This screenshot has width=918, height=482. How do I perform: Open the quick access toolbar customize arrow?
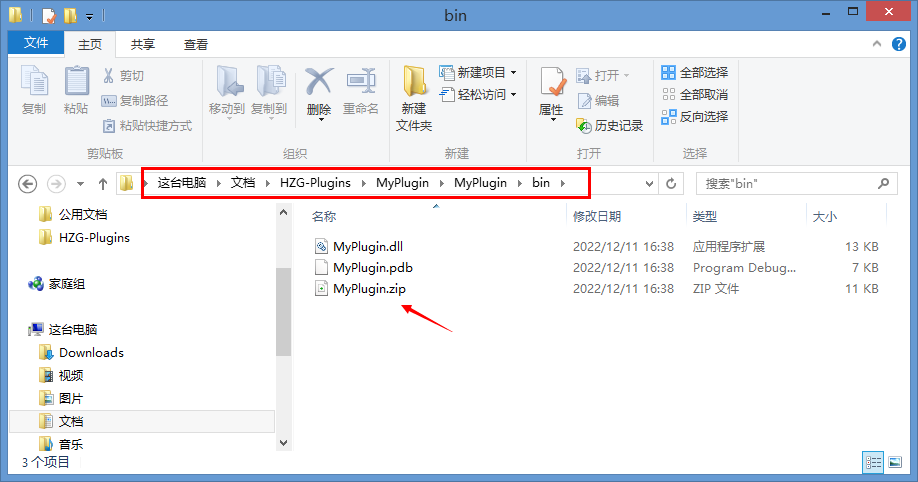coord(90,16)
